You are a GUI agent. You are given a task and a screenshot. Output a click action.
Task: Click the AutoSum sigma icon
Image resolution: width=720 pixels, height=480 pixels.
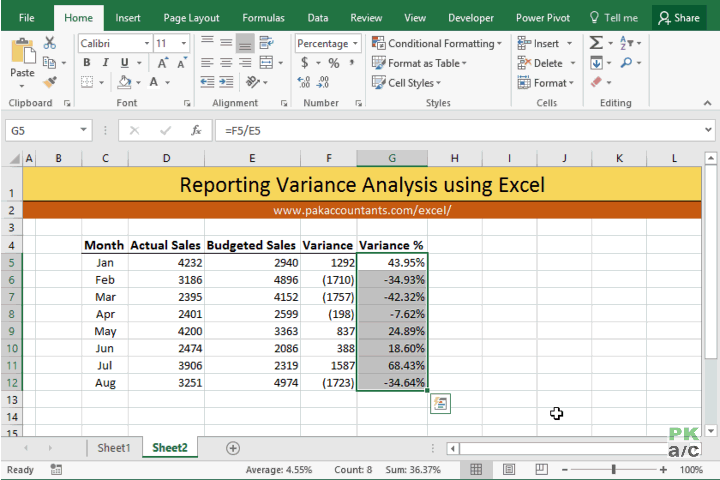click(x=596, y=43)
